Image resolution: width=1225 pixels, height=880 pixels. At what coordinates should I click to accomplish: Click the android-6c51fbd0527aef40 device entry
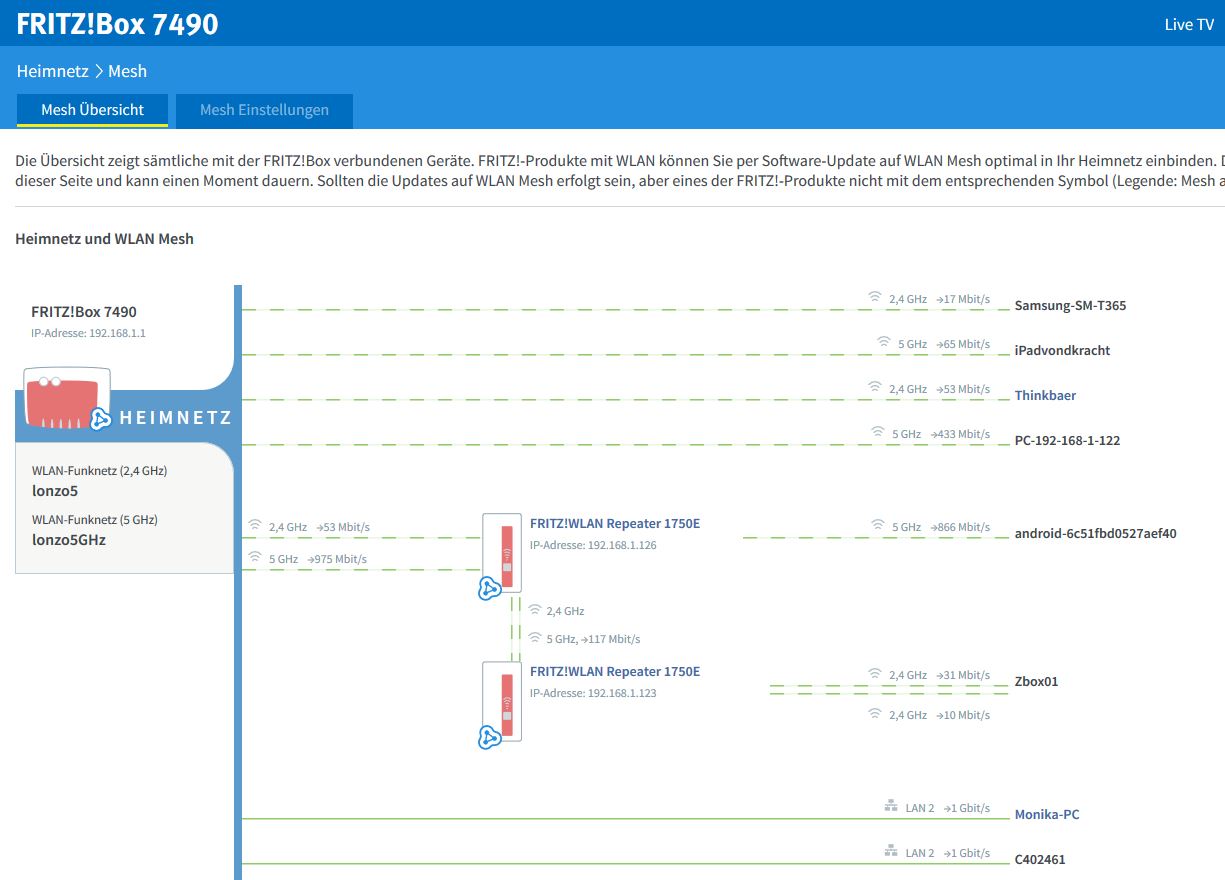(x=1095, y=533)
